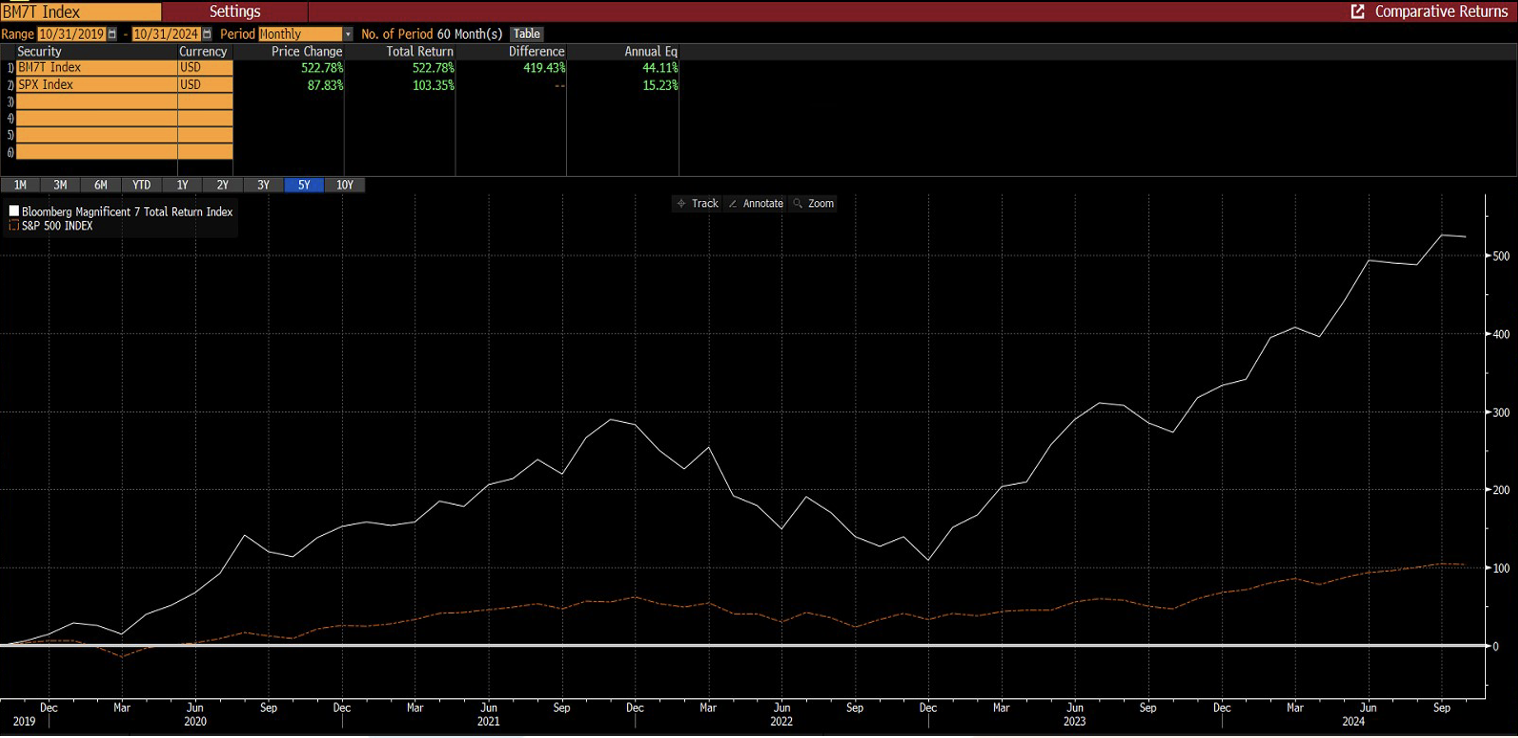Click empty security row 4
This screenshot has height=738, width=1518.
(x=96, y=118)
